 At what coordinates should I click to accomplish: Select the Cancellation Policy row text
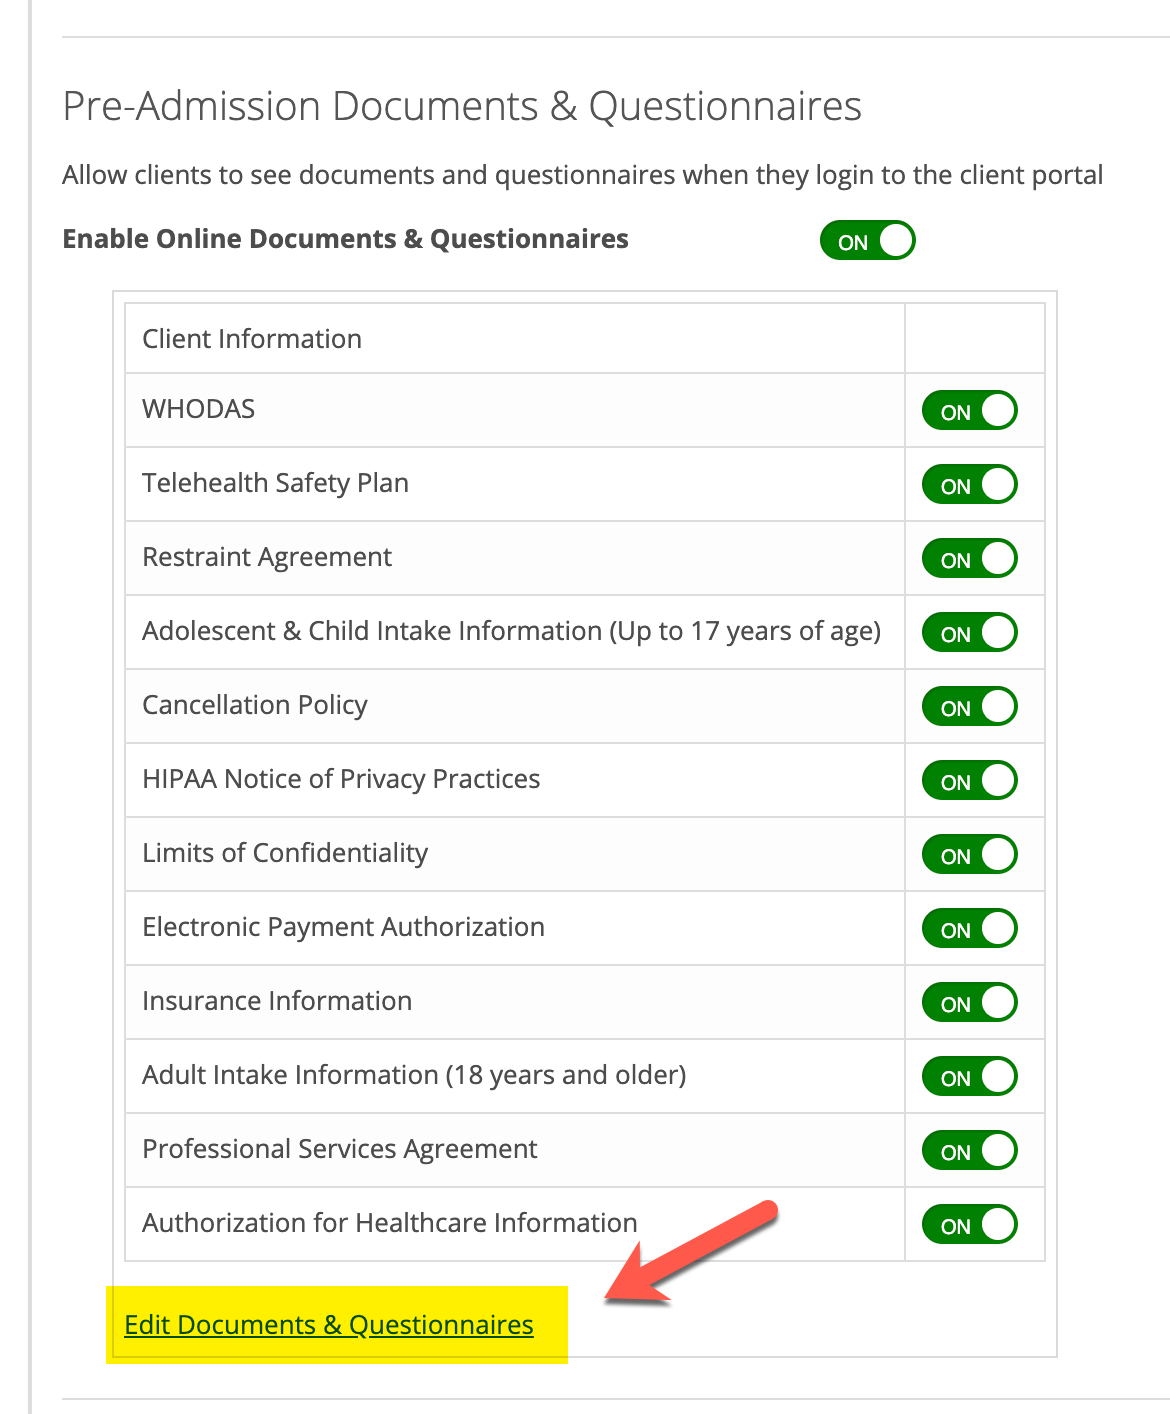pyautogui.click(x=254, y=706)
